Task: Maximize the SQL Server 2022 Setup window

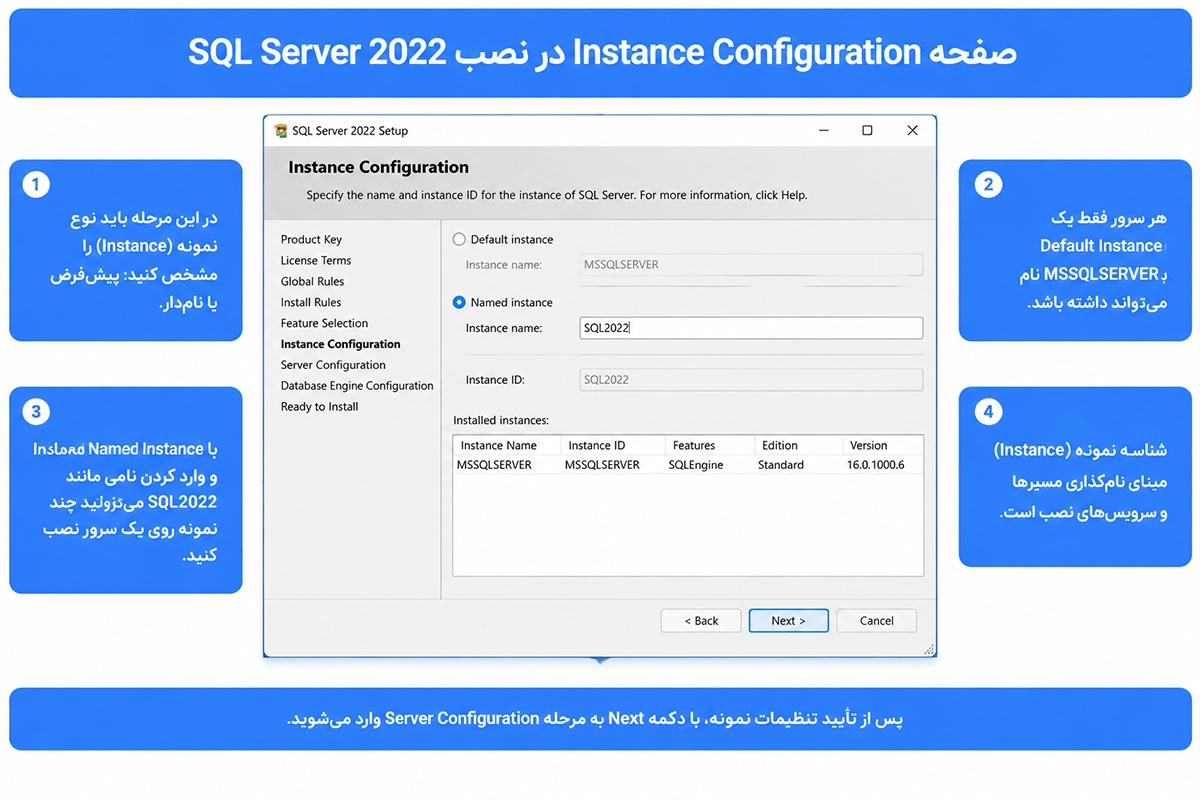Action: pyautogui.click(x=867, y=131)
